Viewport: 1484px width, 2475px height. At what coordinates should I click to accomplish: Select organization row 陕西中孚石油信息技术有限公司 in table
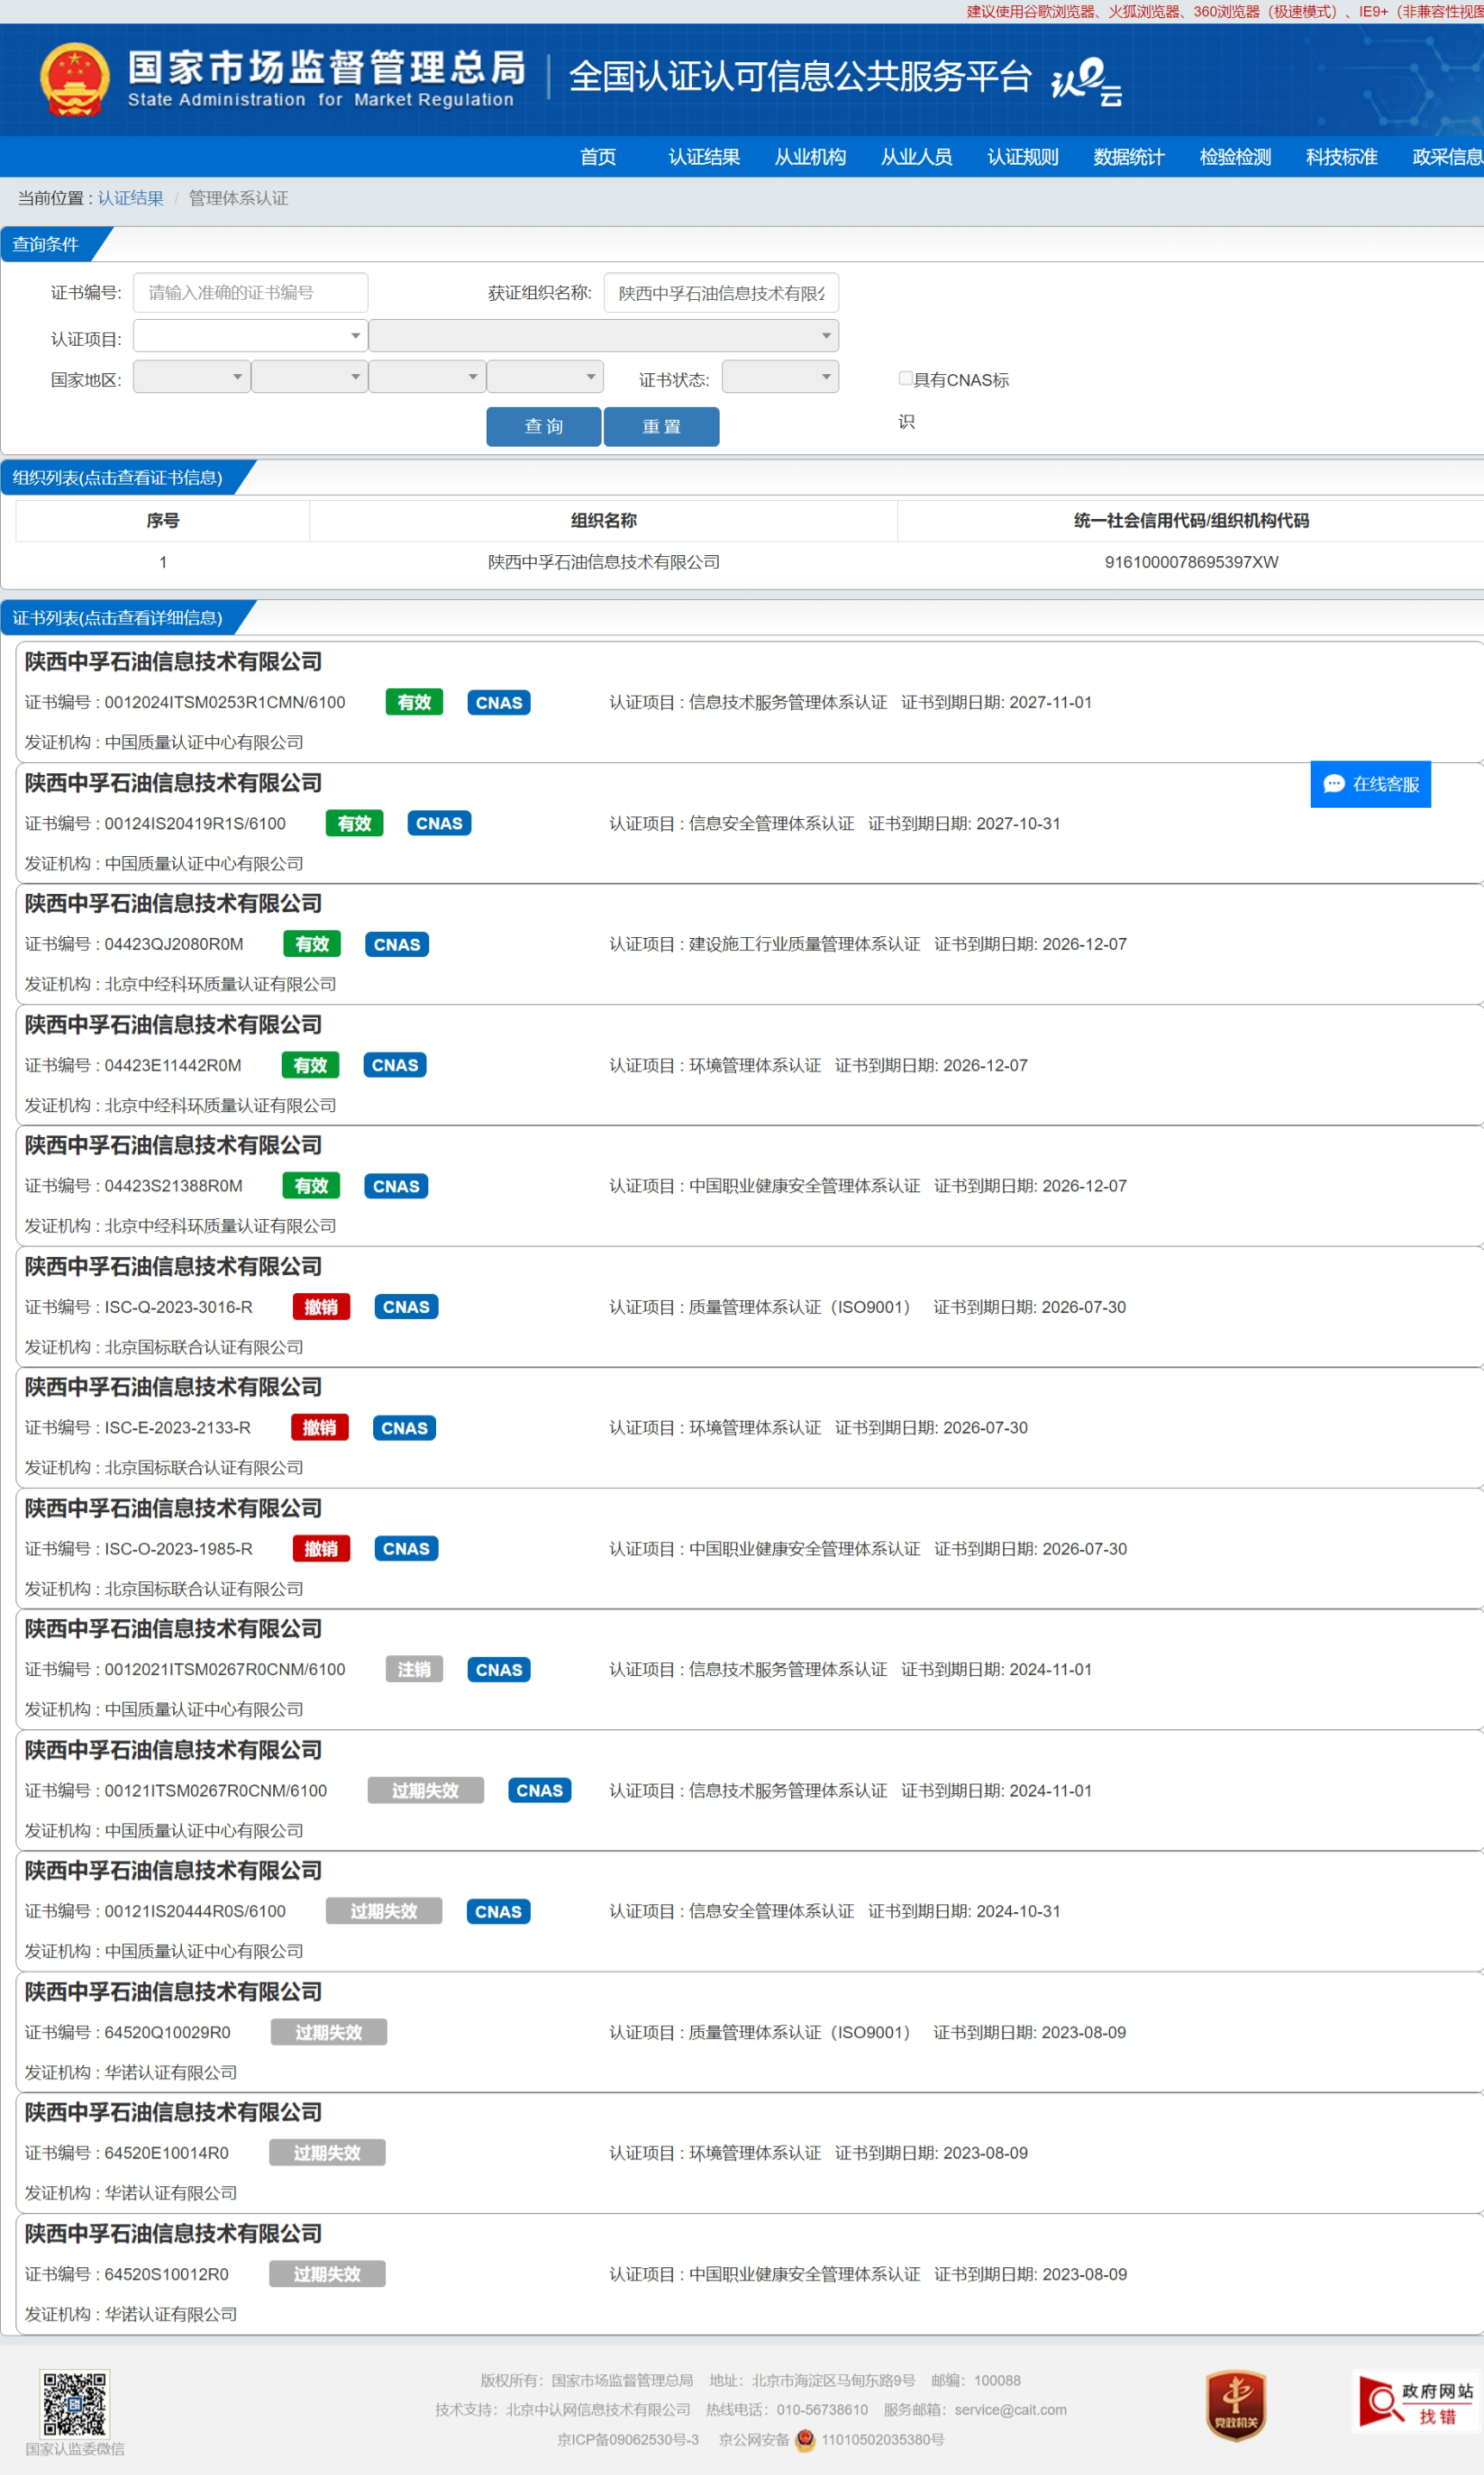(x=604, y=562)
